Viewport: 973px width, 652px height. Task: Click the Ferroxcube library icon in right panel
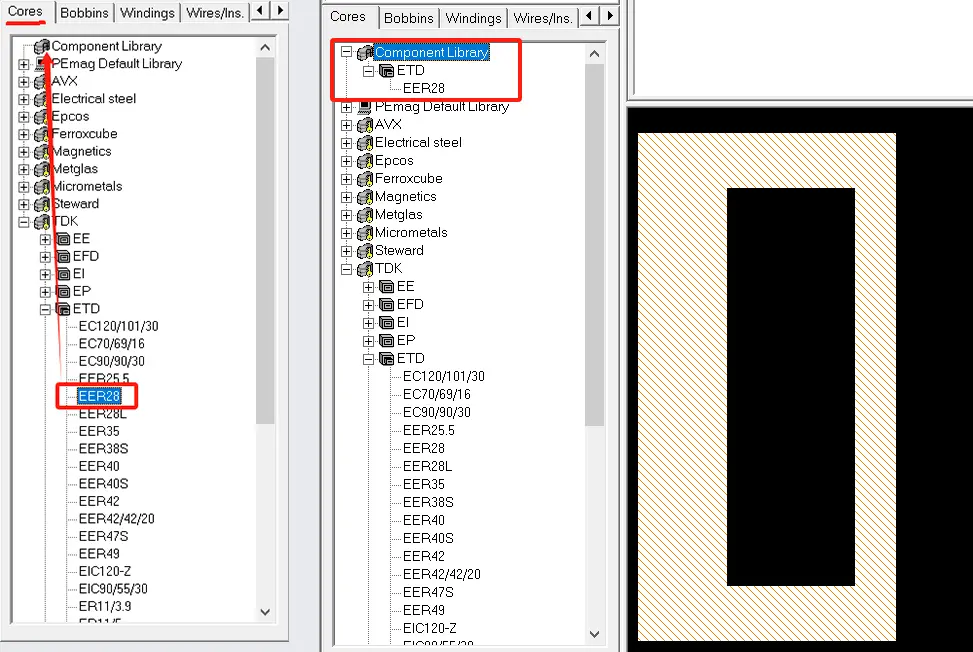point(365,179)
